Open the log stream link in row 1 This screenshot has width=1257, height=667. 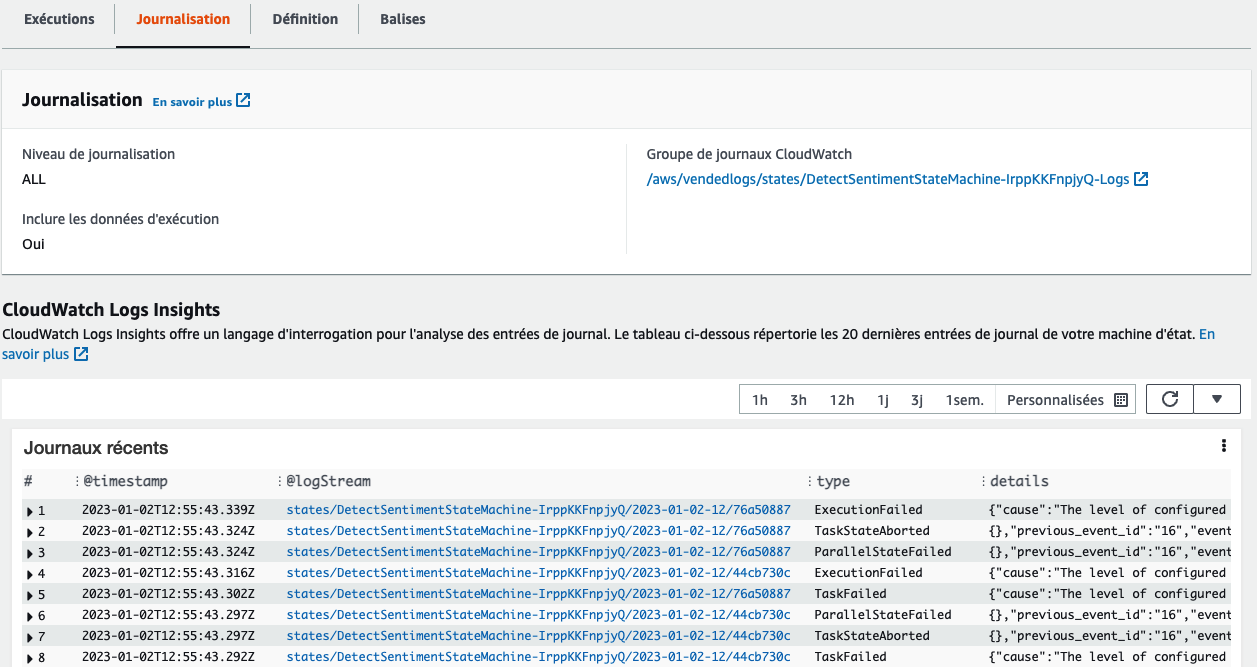[x=539, y=510]
